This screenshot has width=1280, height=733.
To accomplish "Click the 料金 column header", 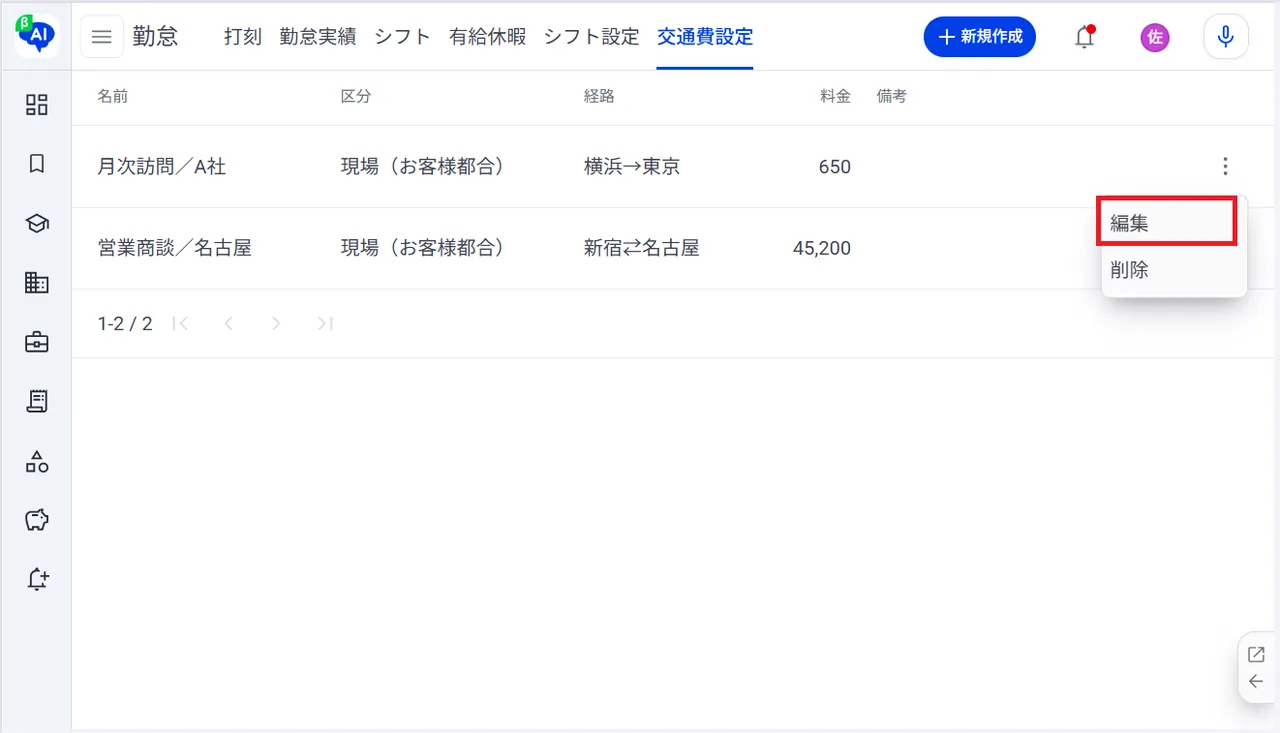I will 835,97.
